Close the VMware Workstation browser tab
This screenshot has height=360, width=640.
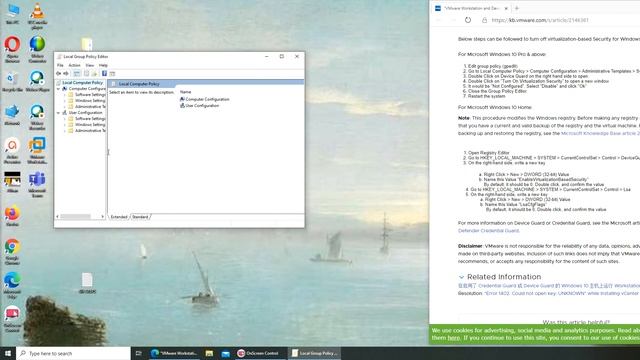click(x=506, y=8)
